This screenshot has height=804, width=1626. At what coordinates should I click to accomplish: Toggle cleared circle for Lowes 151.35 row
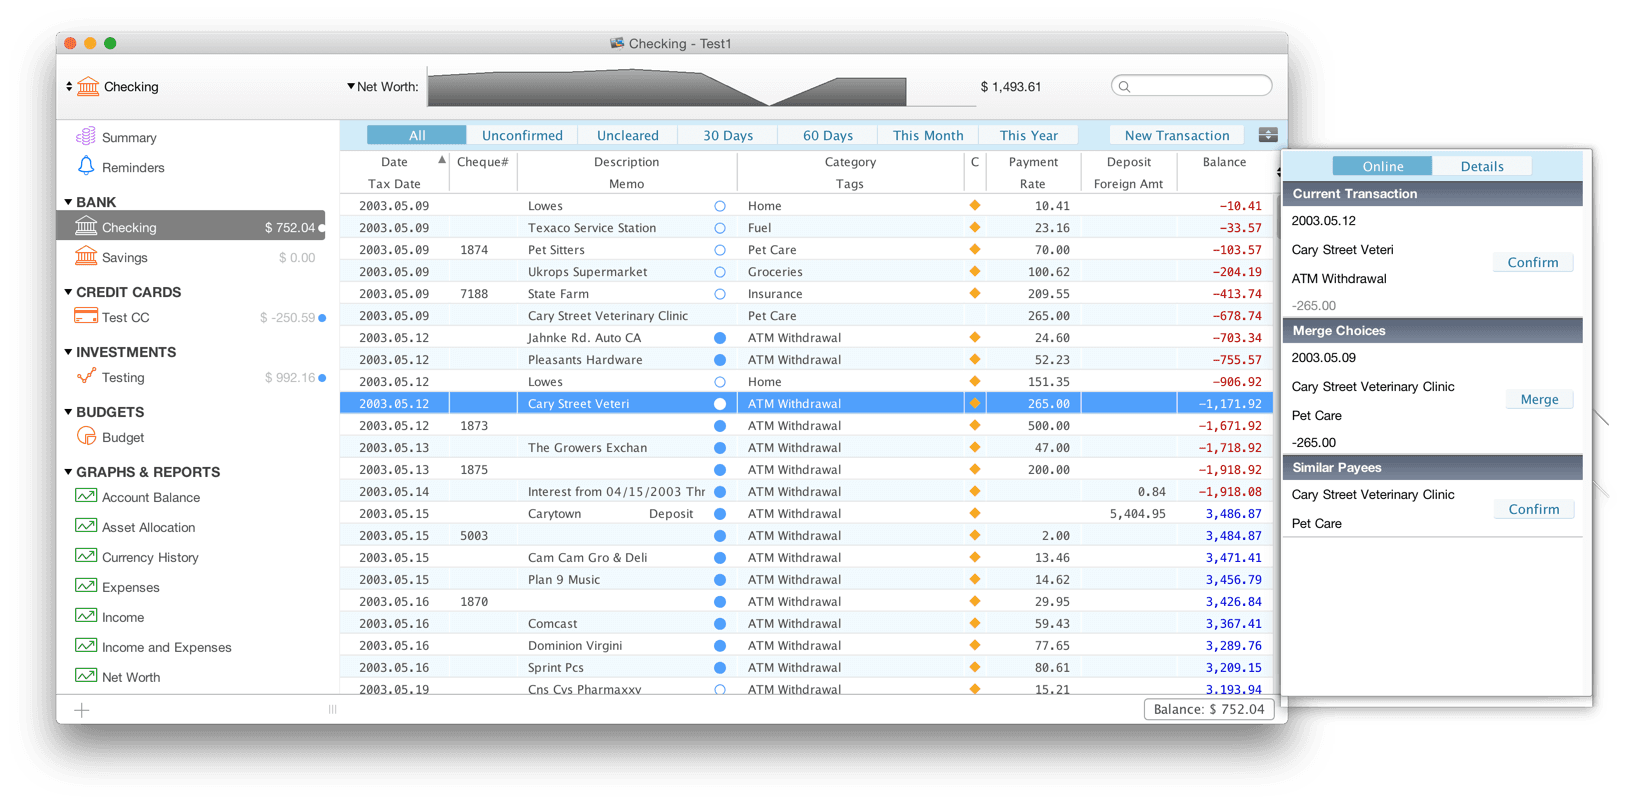coord(720,382)
